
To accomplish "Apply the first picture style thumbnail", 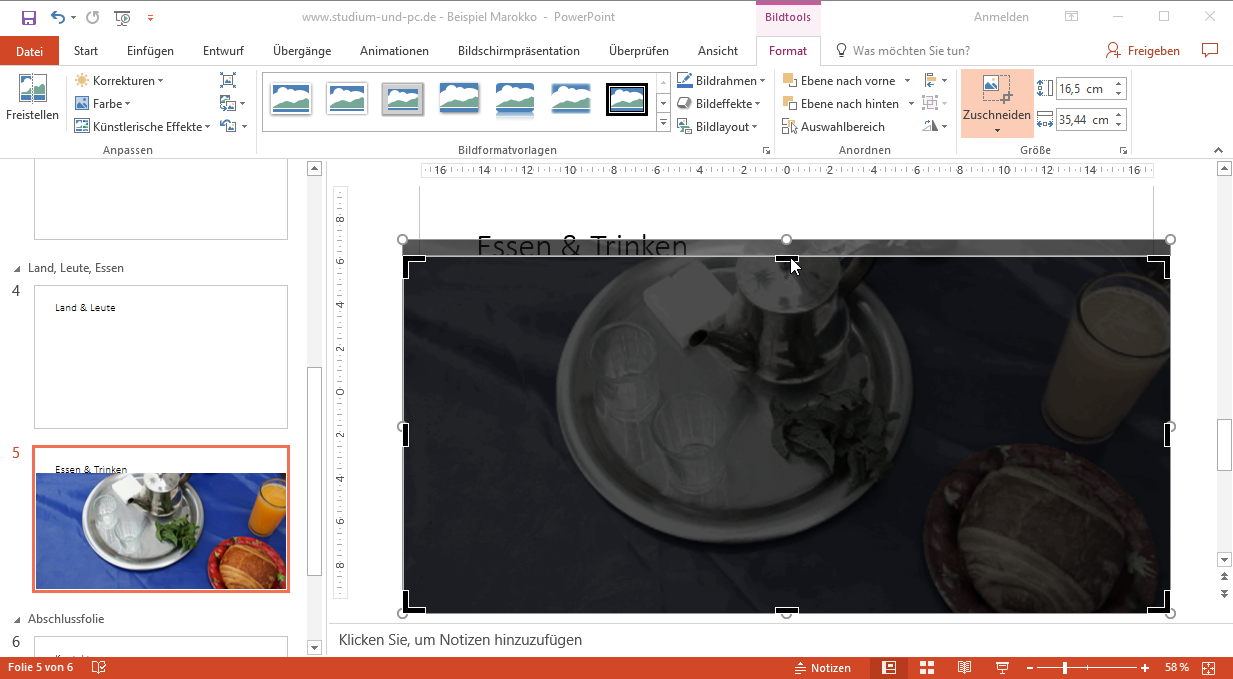I will coord(291,99).
